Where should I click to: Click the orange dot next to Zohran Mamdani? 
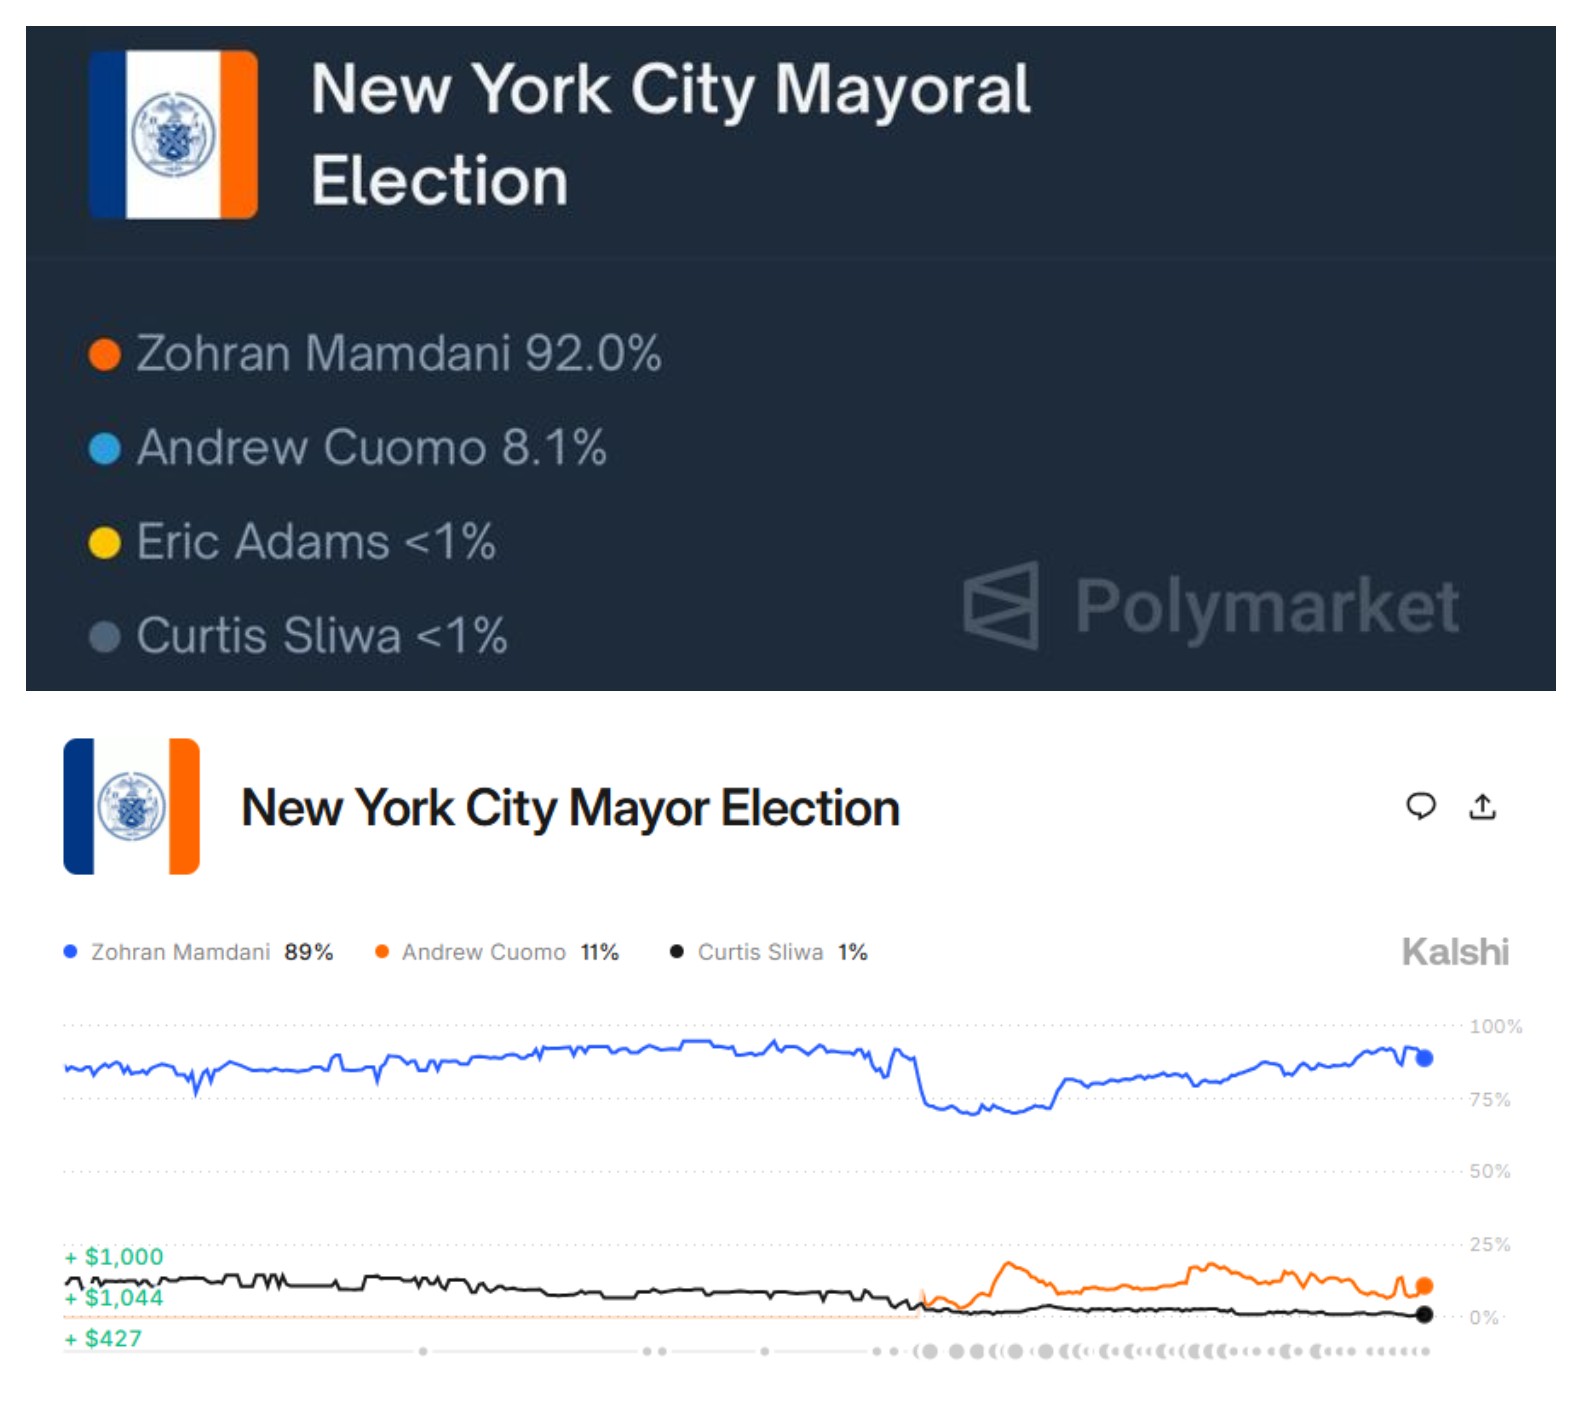click(104, 352)
